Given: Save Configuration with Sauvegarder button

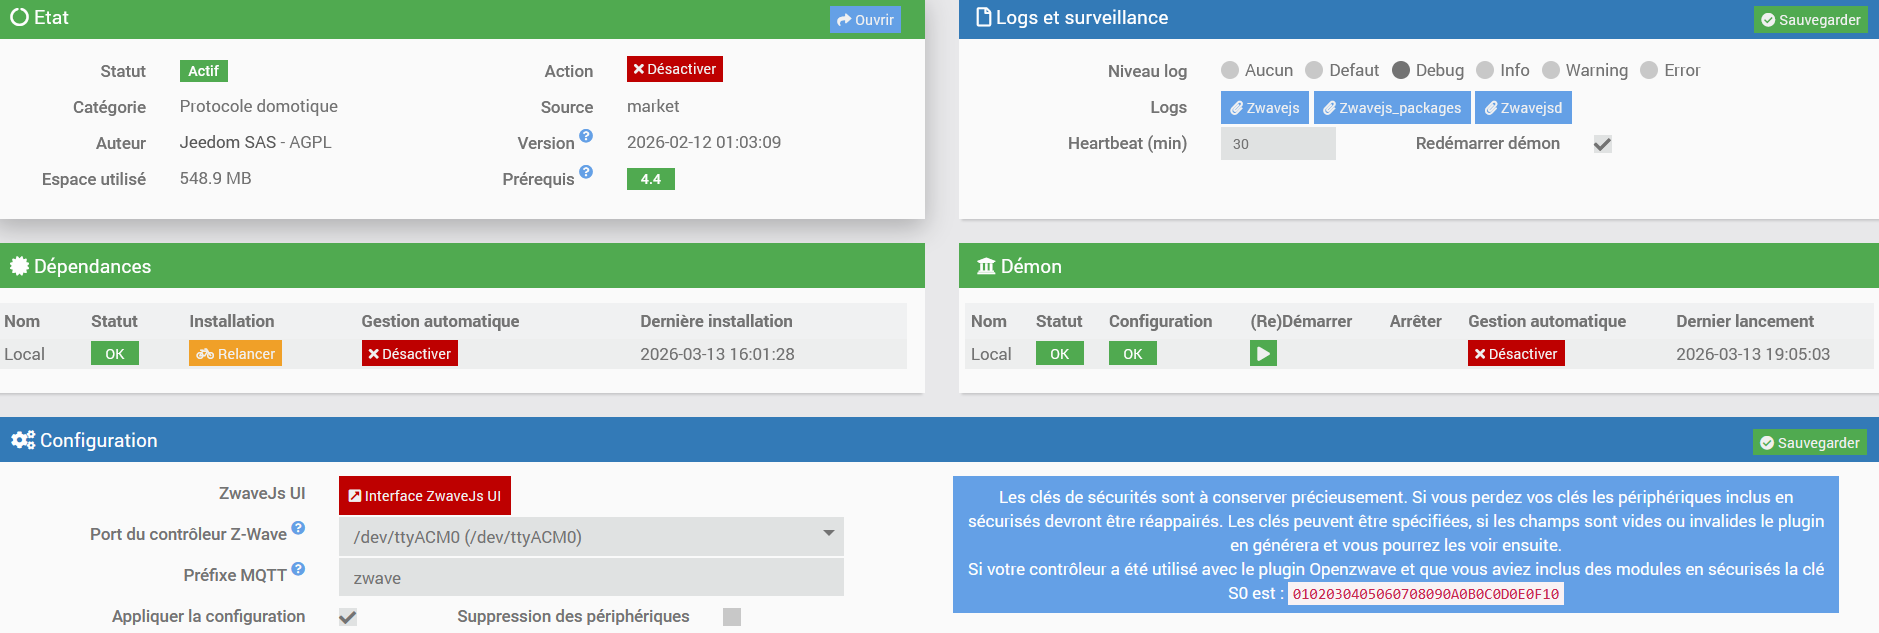Looking at the screenshot, I should pos(1810,443).
